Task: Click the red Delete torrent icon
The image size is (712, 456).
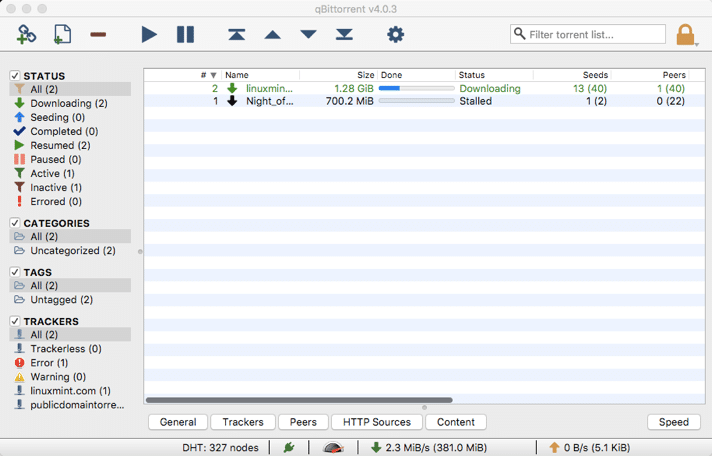Action: (x=98, y=35)
